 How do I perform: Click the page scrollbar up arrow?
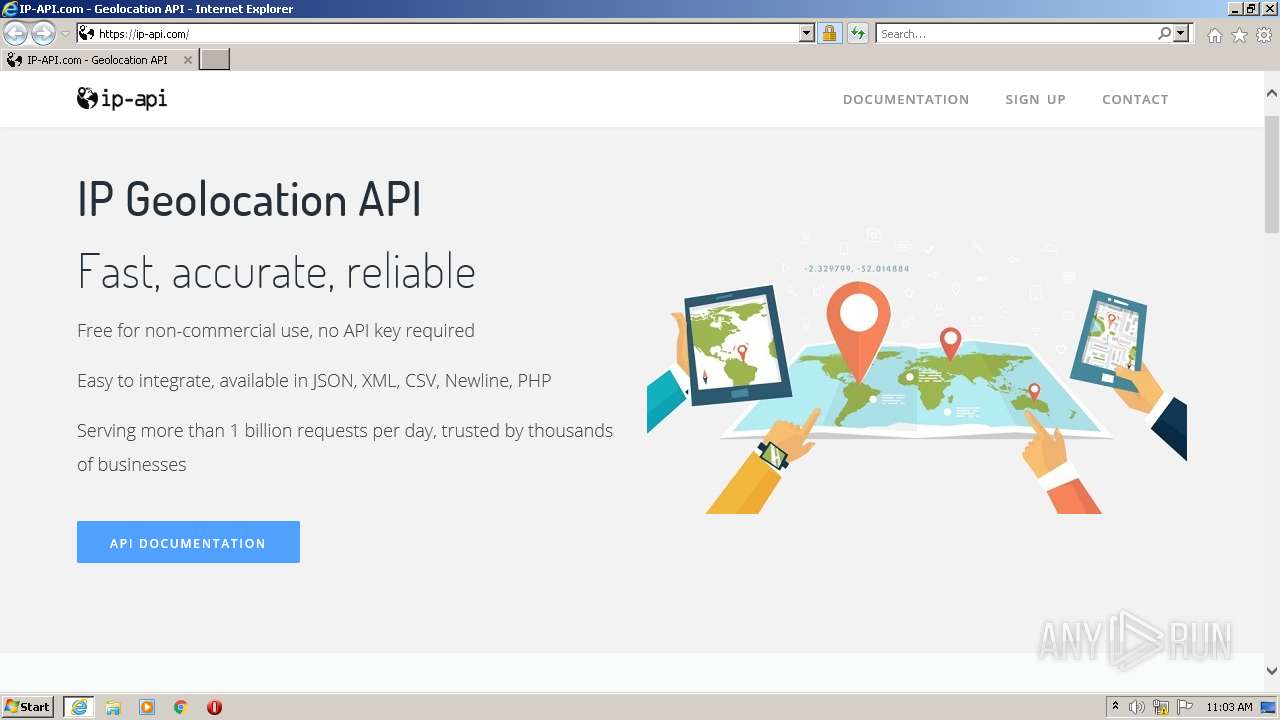pyautogui.click(x=1272, y=93)
